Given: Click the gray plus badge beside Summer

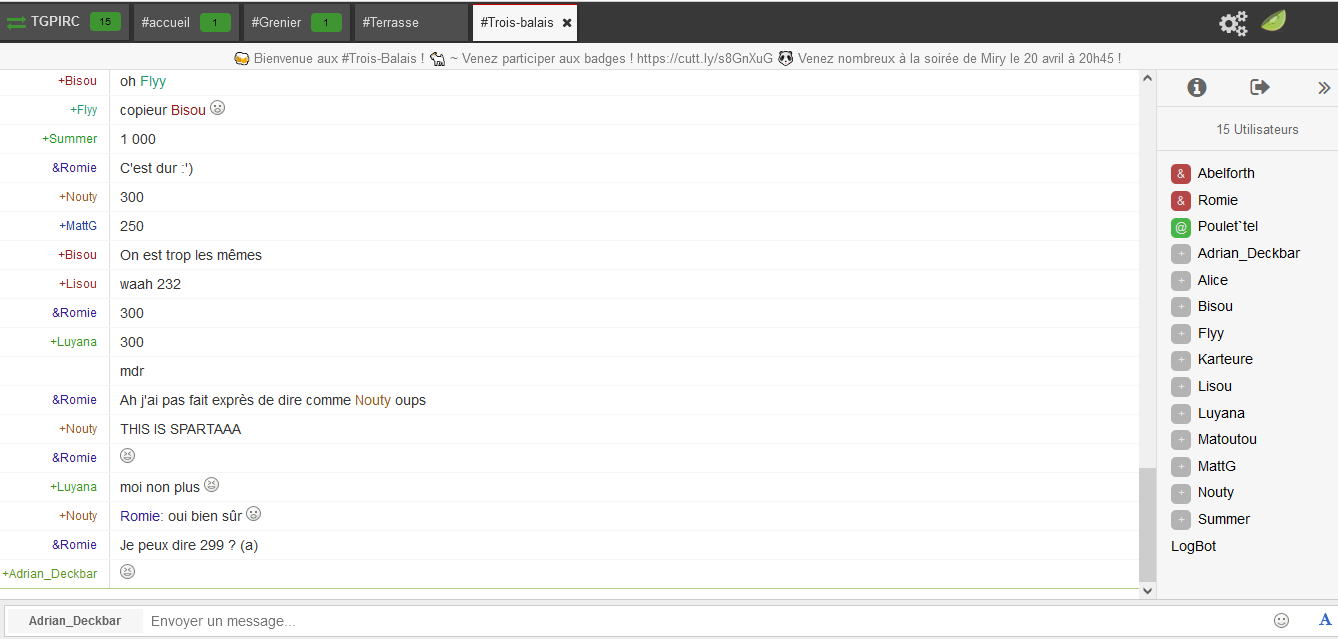Looking at the screenshot, I should (x=1181, y=519).
